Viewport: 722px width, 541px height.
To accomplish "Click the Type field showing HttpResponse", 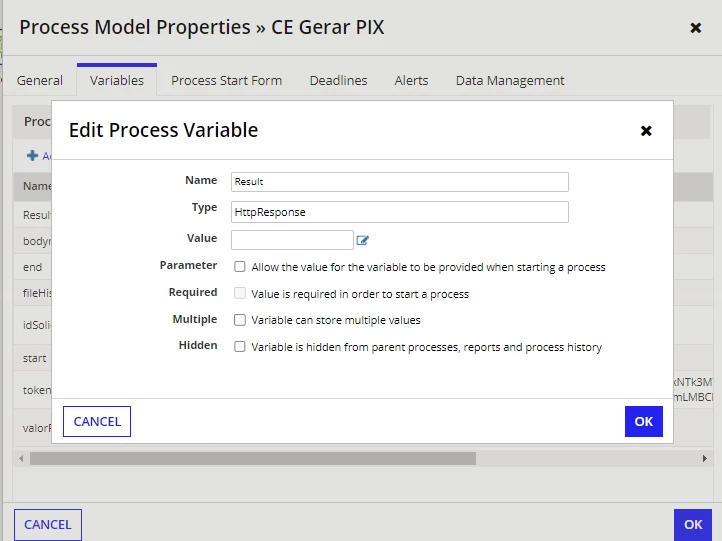I will click(x=400, y=212).
